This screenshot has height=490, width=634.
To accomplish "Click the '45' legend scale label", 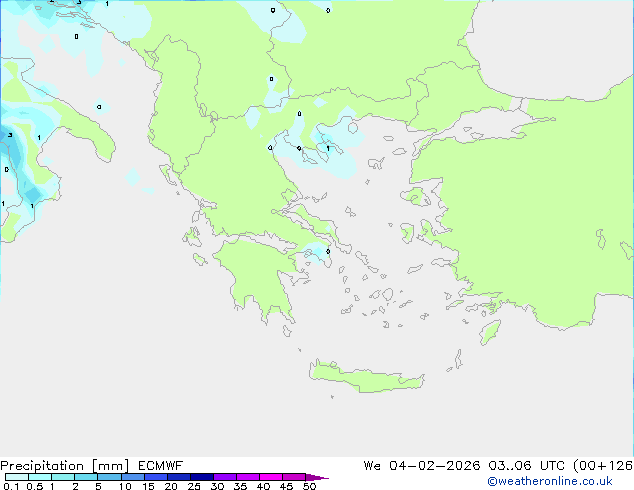I will [x=286, y=486].
